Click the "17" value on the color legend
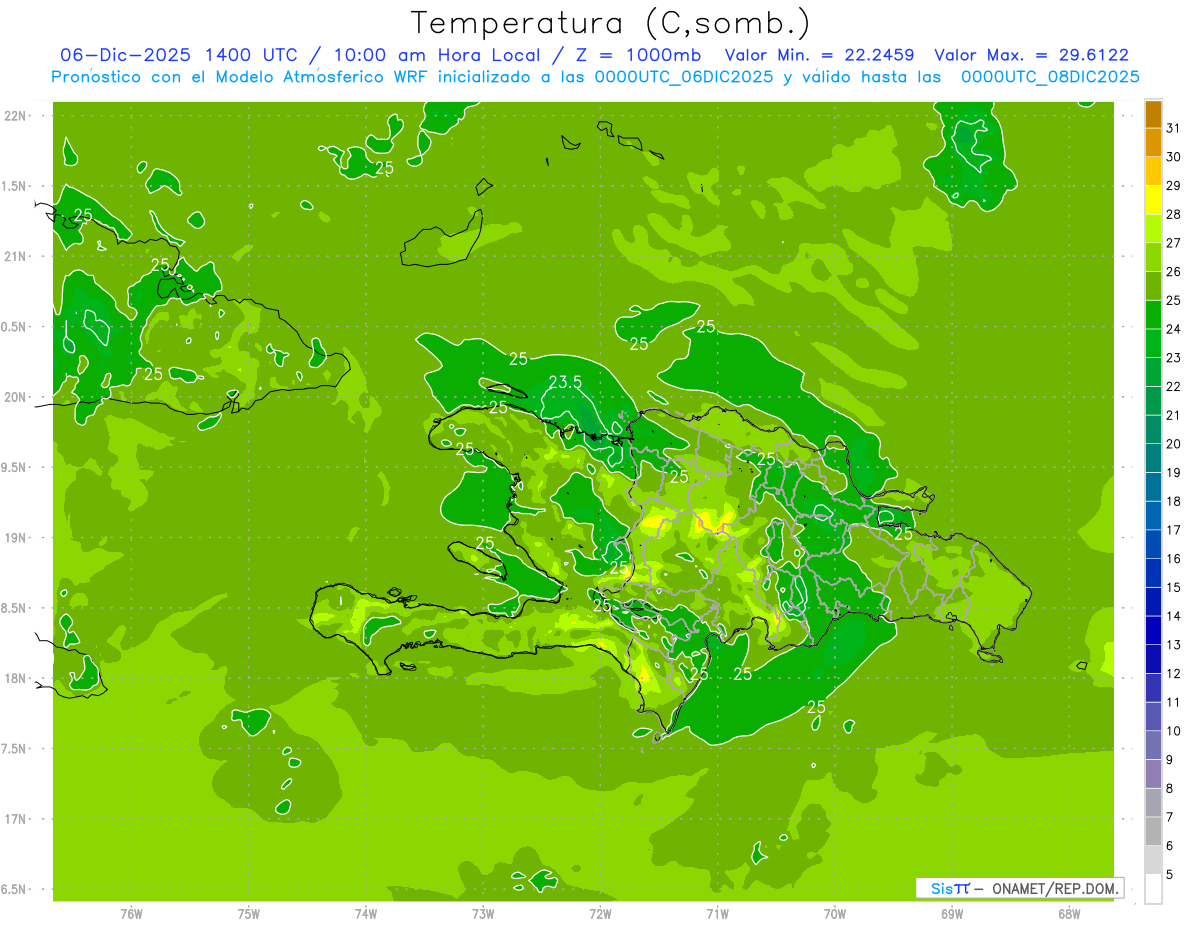Image resolution: width=1200 pixels, height=927 pixels. [x=1174, y=530]
